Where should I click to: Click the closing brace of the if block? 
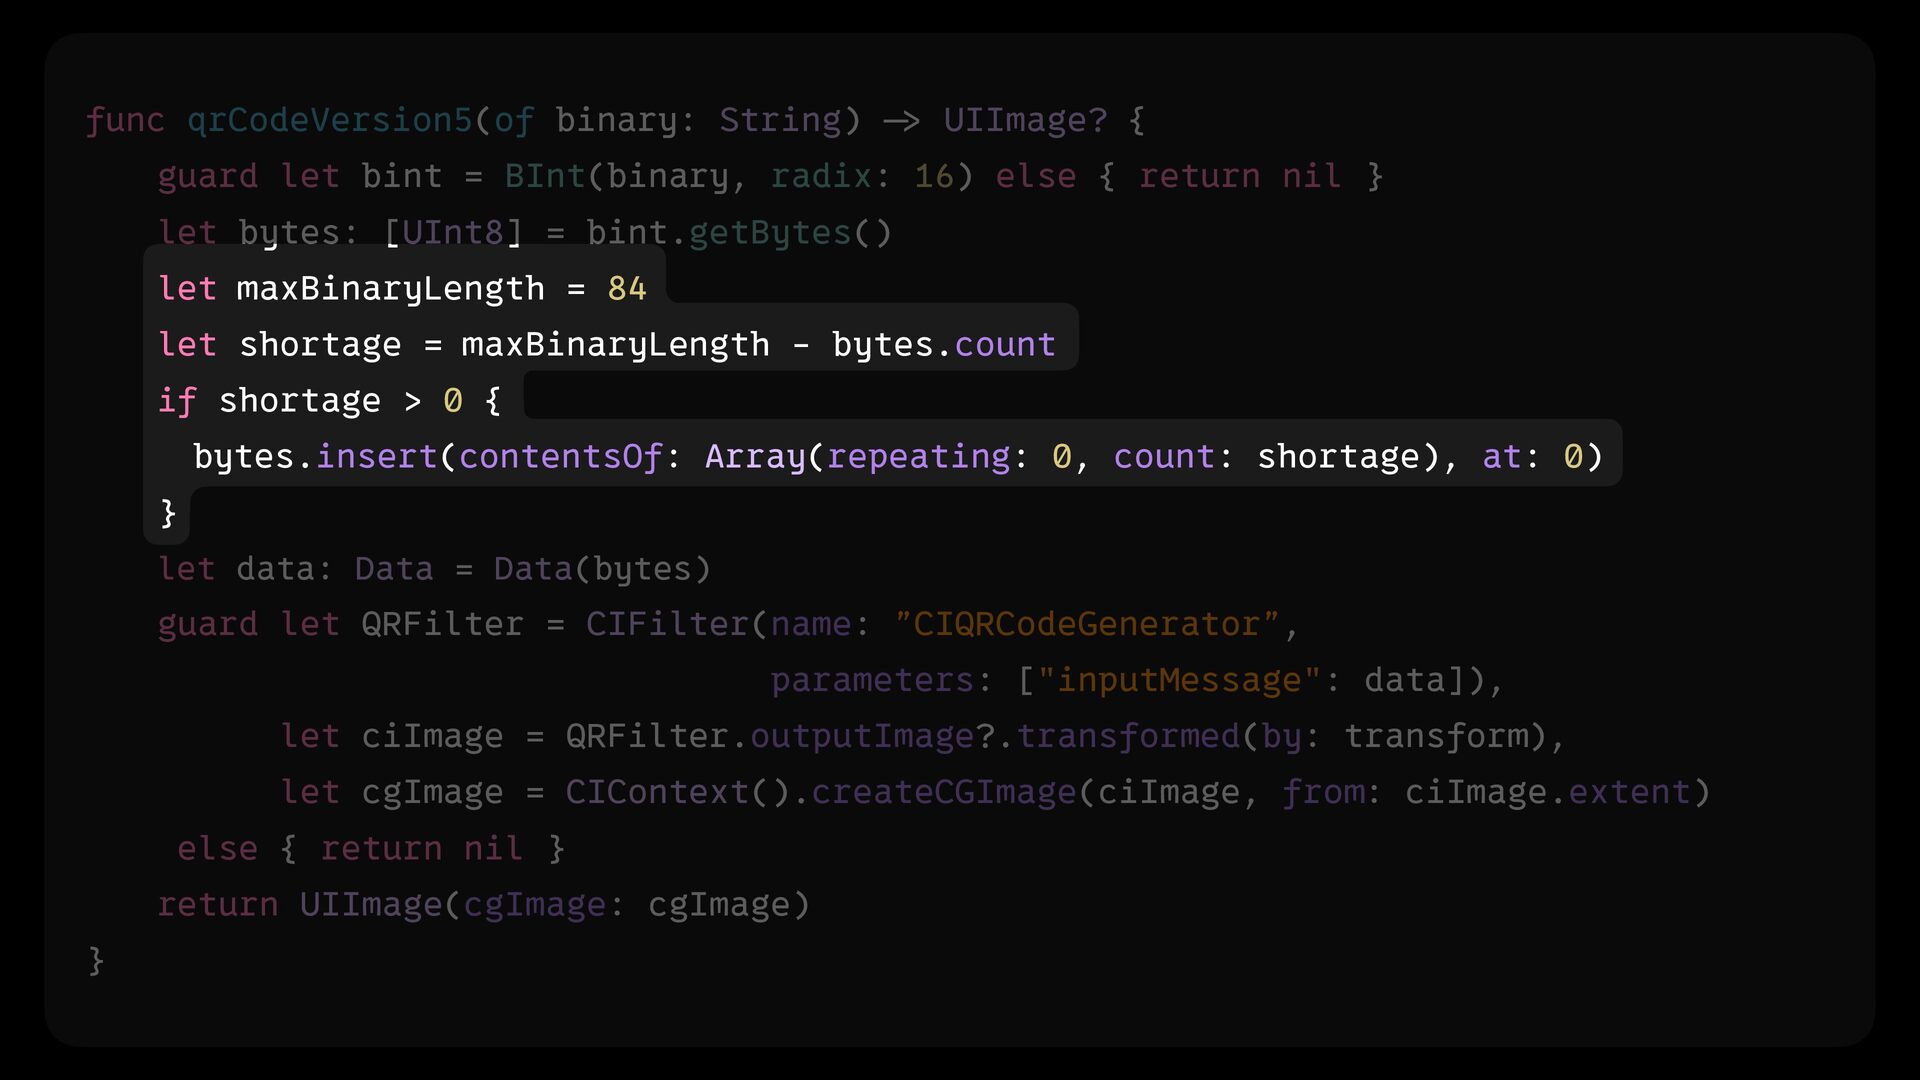tap(168, 513)
